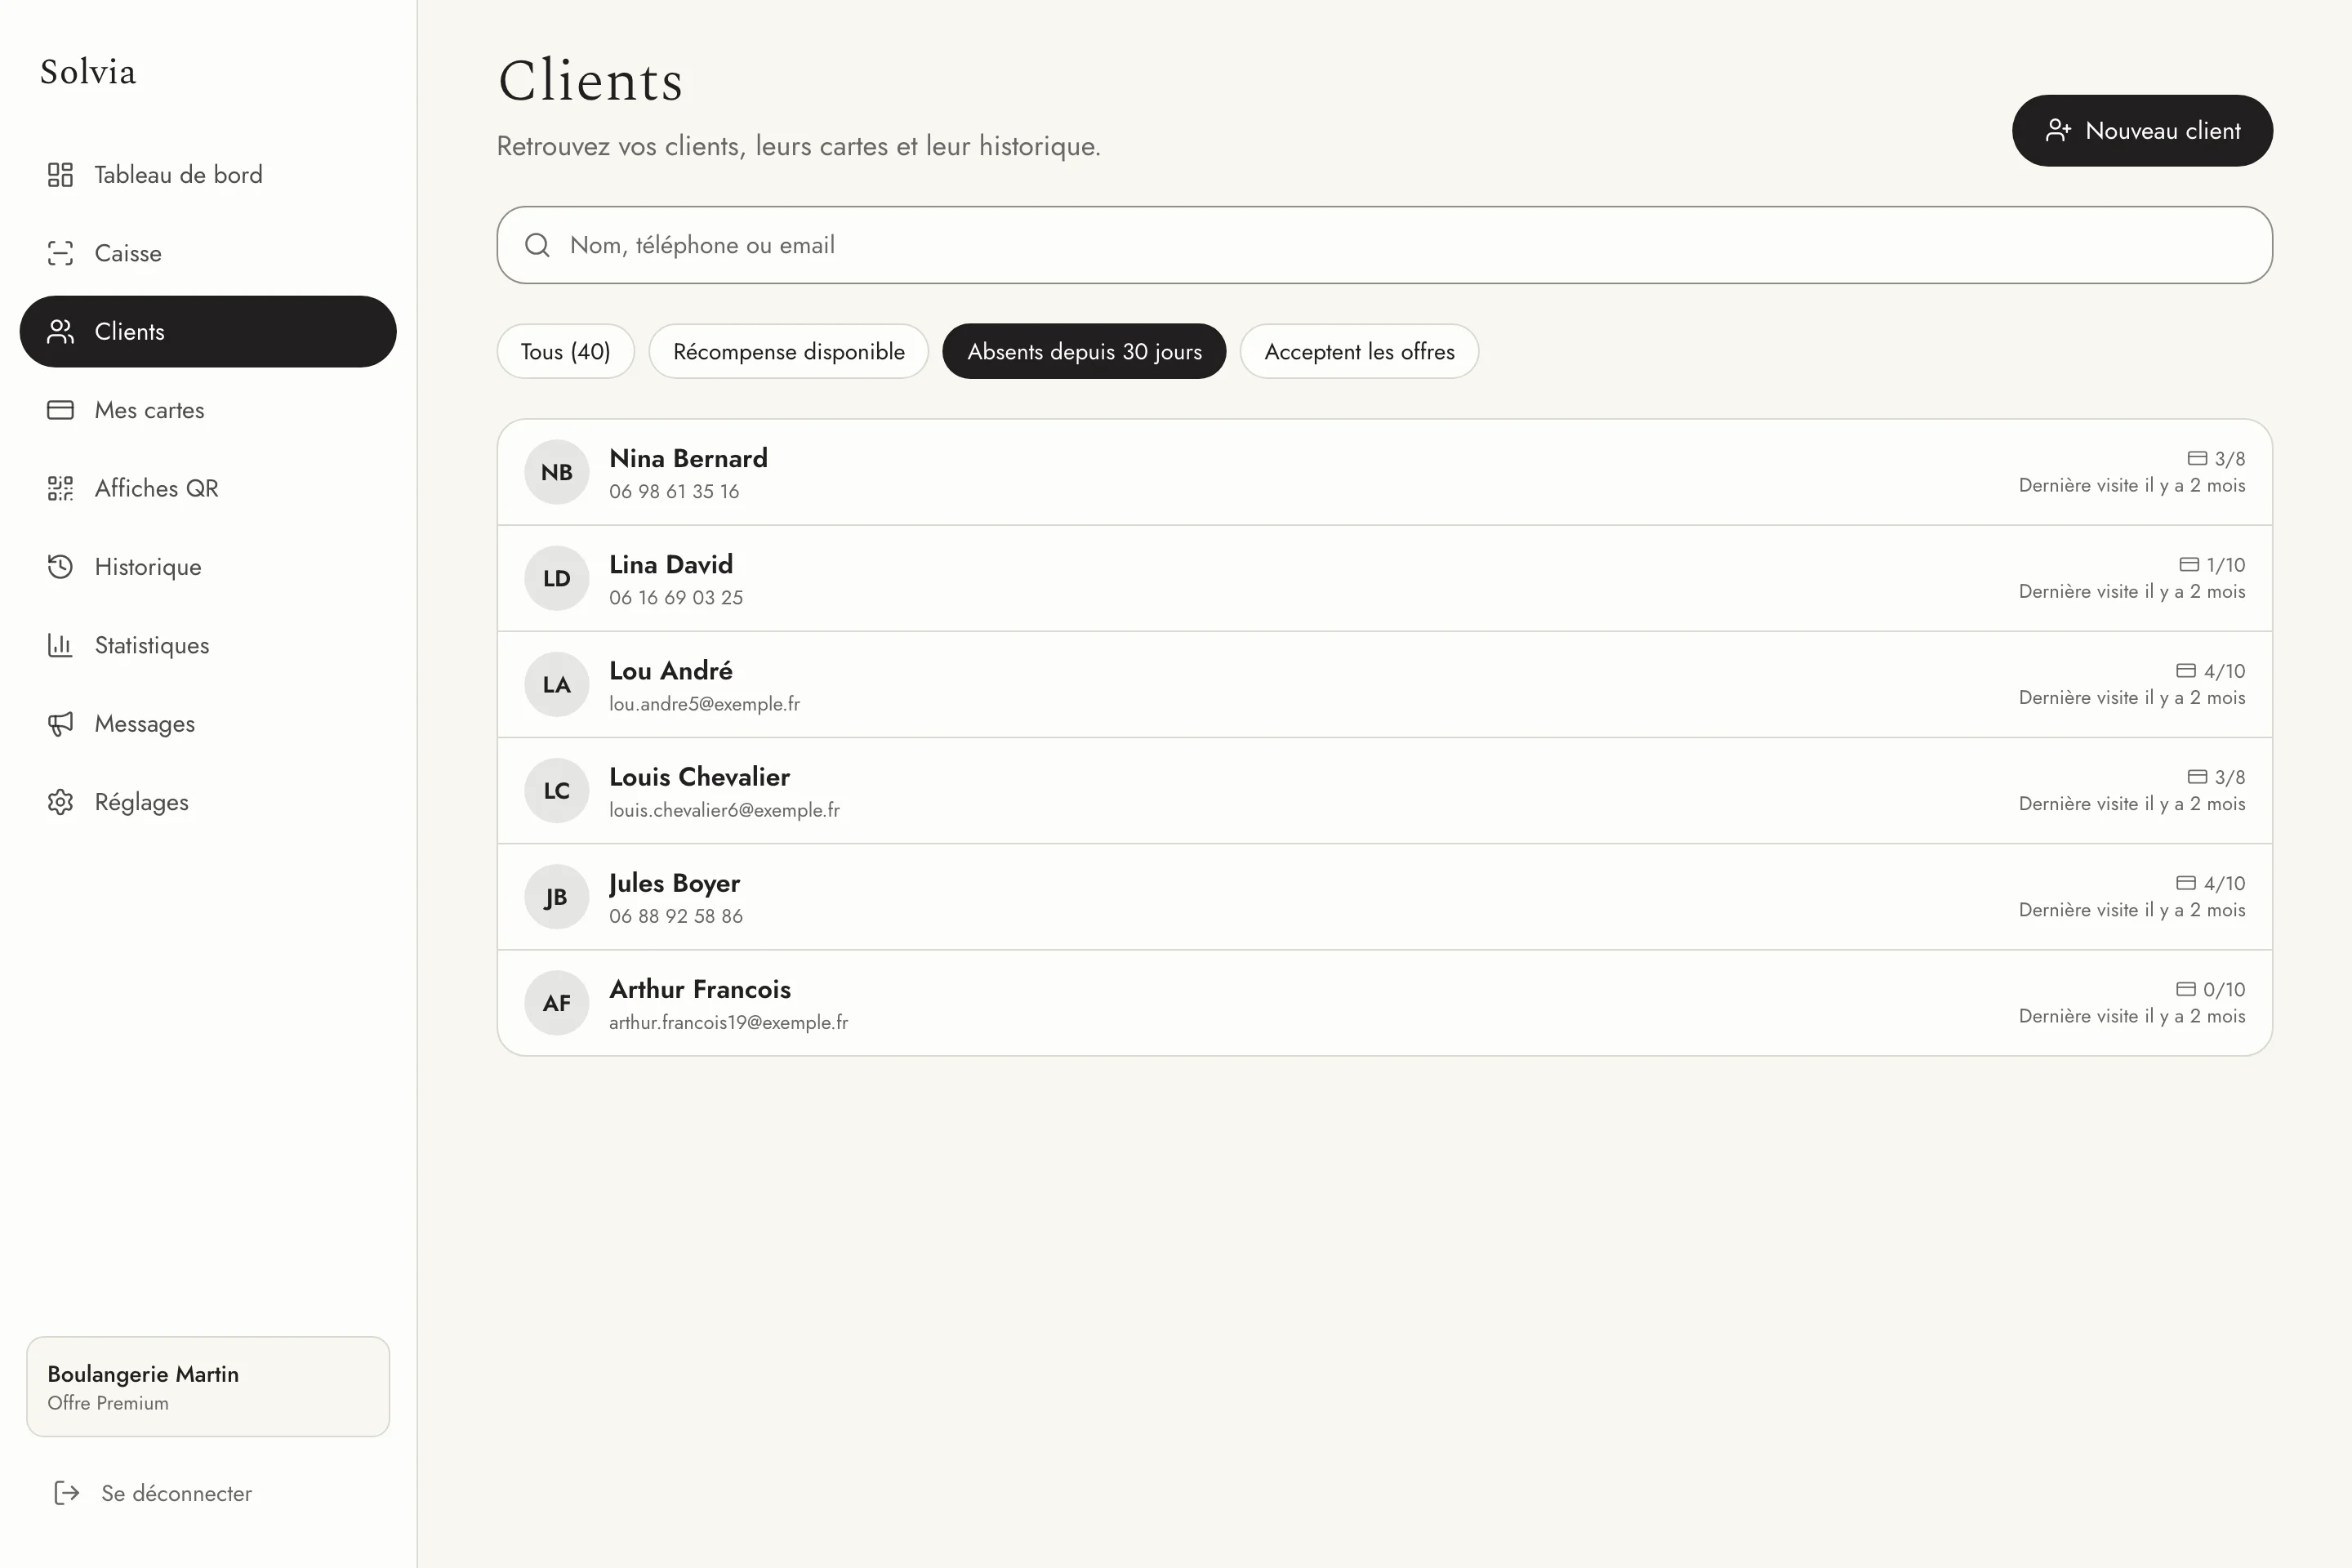Open the Messages section
Screen dimensions: 2352x1568
[x=208, y=724]
